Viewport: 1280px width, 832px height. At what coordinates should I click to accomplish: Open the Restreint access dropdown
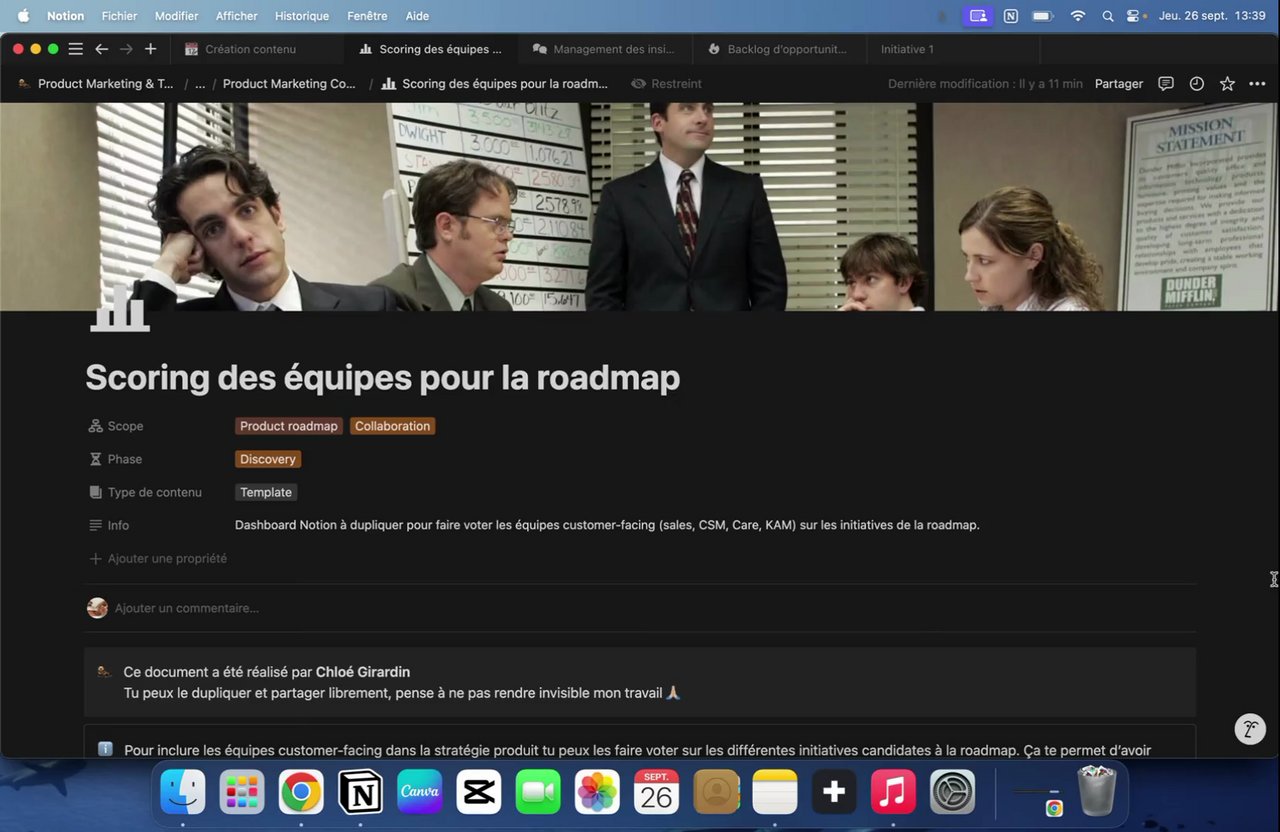(666, 84)
